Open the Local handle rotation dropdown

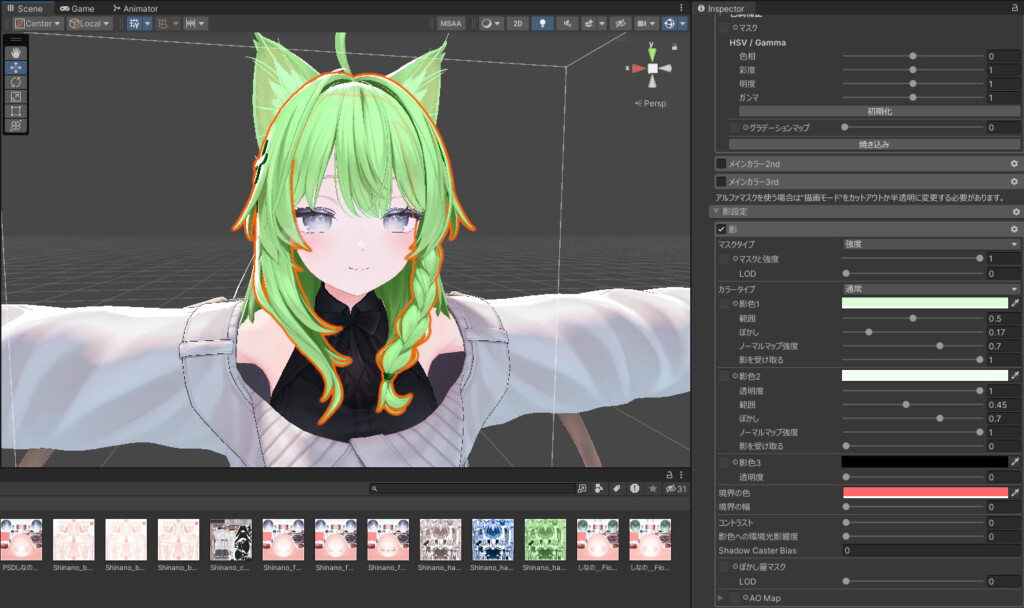(89, 24)
